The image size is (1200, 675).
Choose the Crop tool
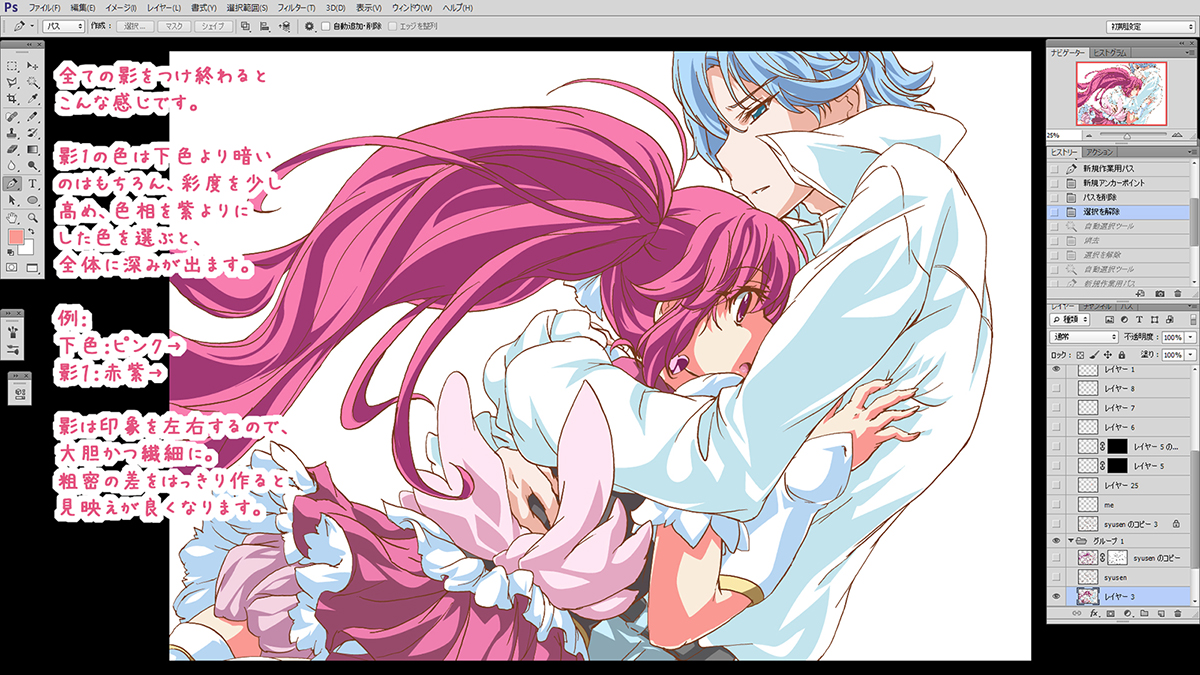pos(12,99)
